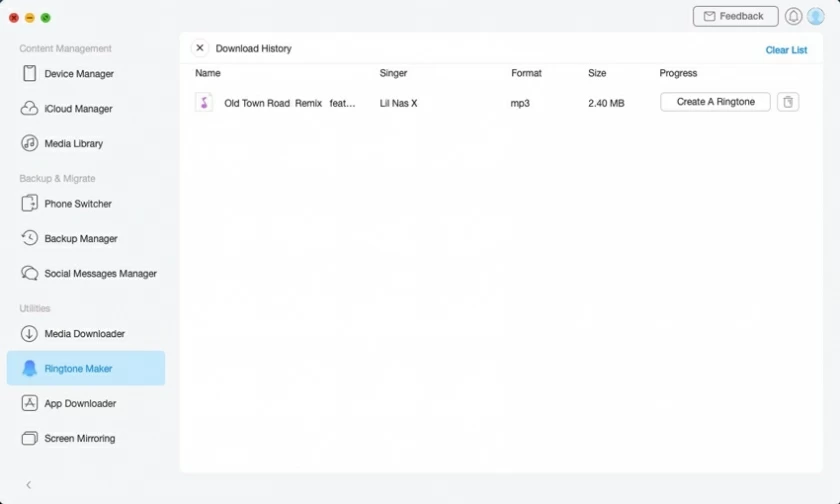Close the Download History panel
Image resolution: width=840 pixels, height=504 pixels.
[200, 48]
